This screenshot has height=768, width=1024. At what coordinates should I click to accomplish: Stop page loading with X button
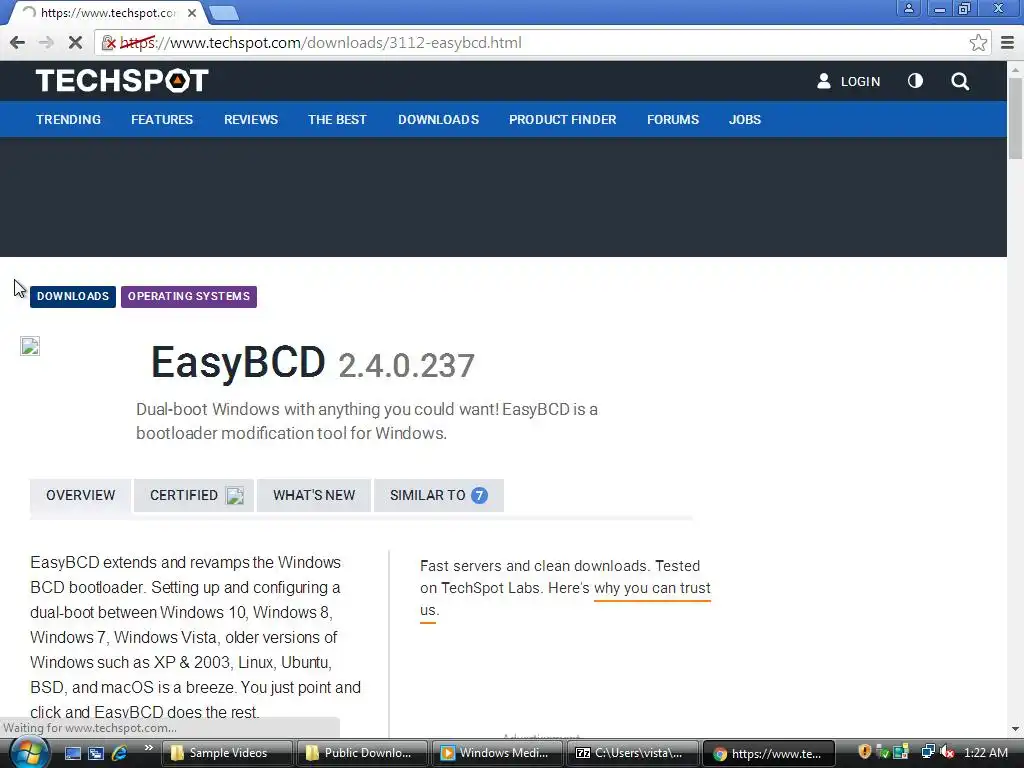coord(75,43)
